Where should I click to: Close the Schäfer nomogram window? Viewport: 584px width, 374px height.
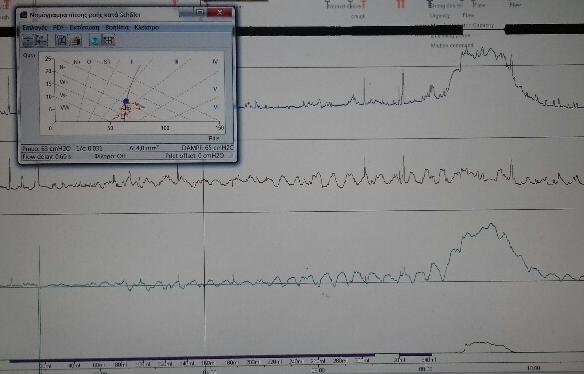tap(219, 12)
